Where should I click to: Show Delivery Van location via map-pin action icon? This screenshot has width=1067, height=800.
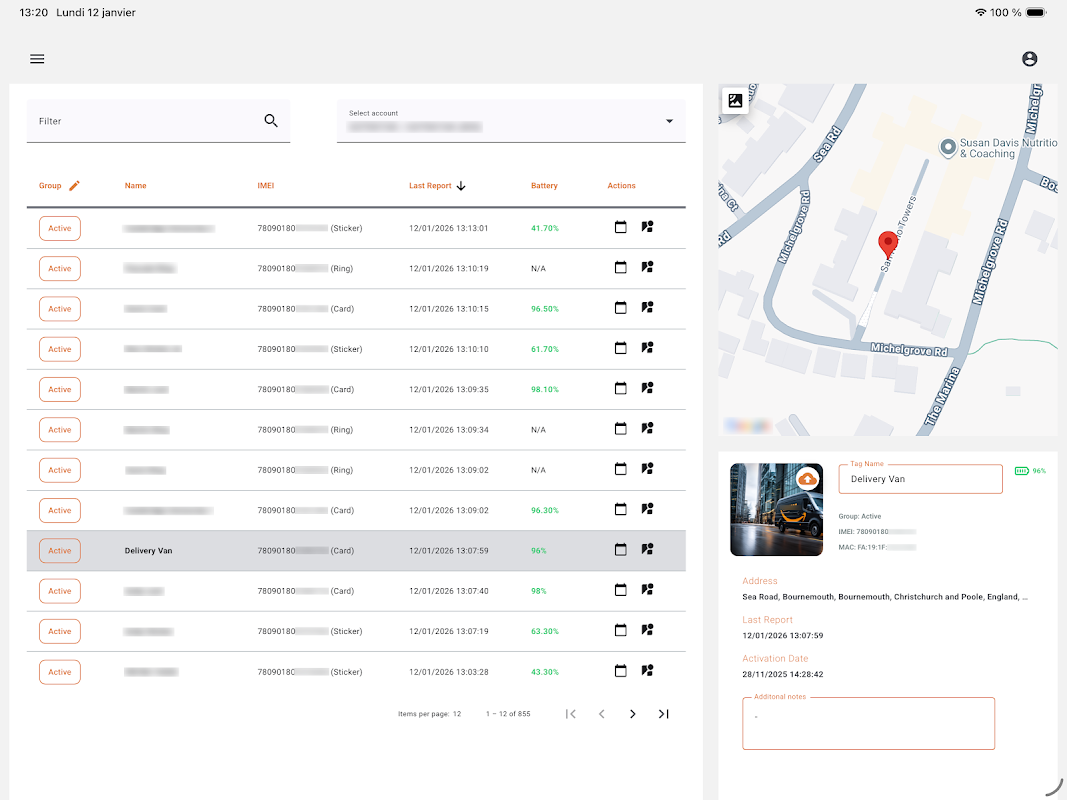[647, 550]
